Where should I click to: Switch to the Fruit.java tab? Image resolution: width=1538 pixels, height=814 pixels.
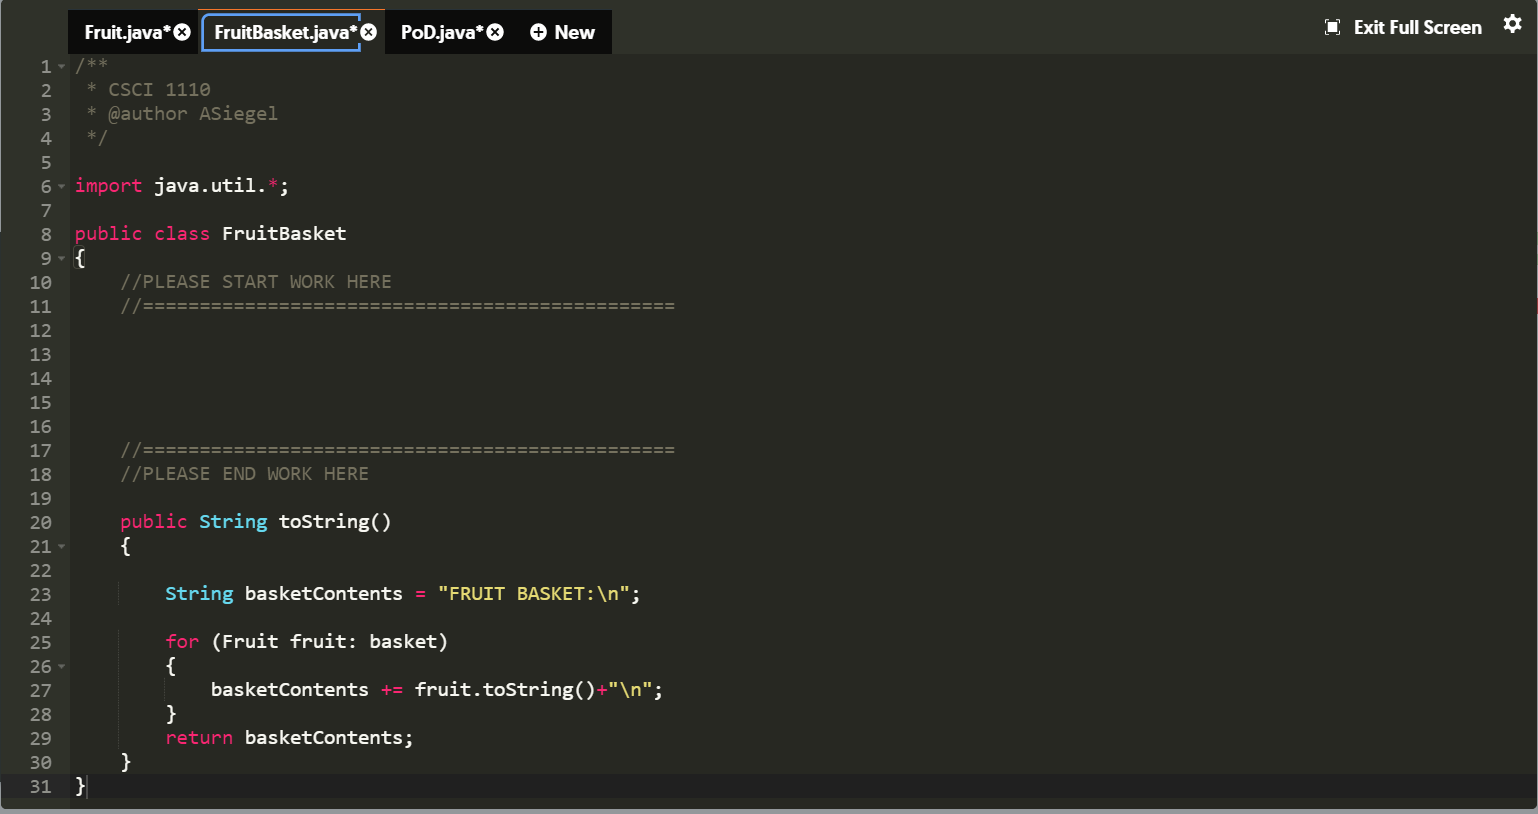pos(125,31)
